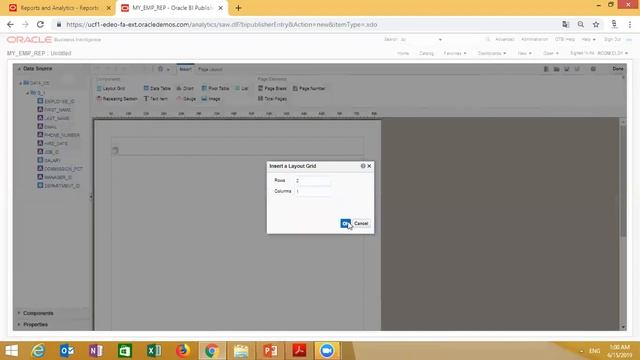Open the New dropdown menu

tap(524, 53)
